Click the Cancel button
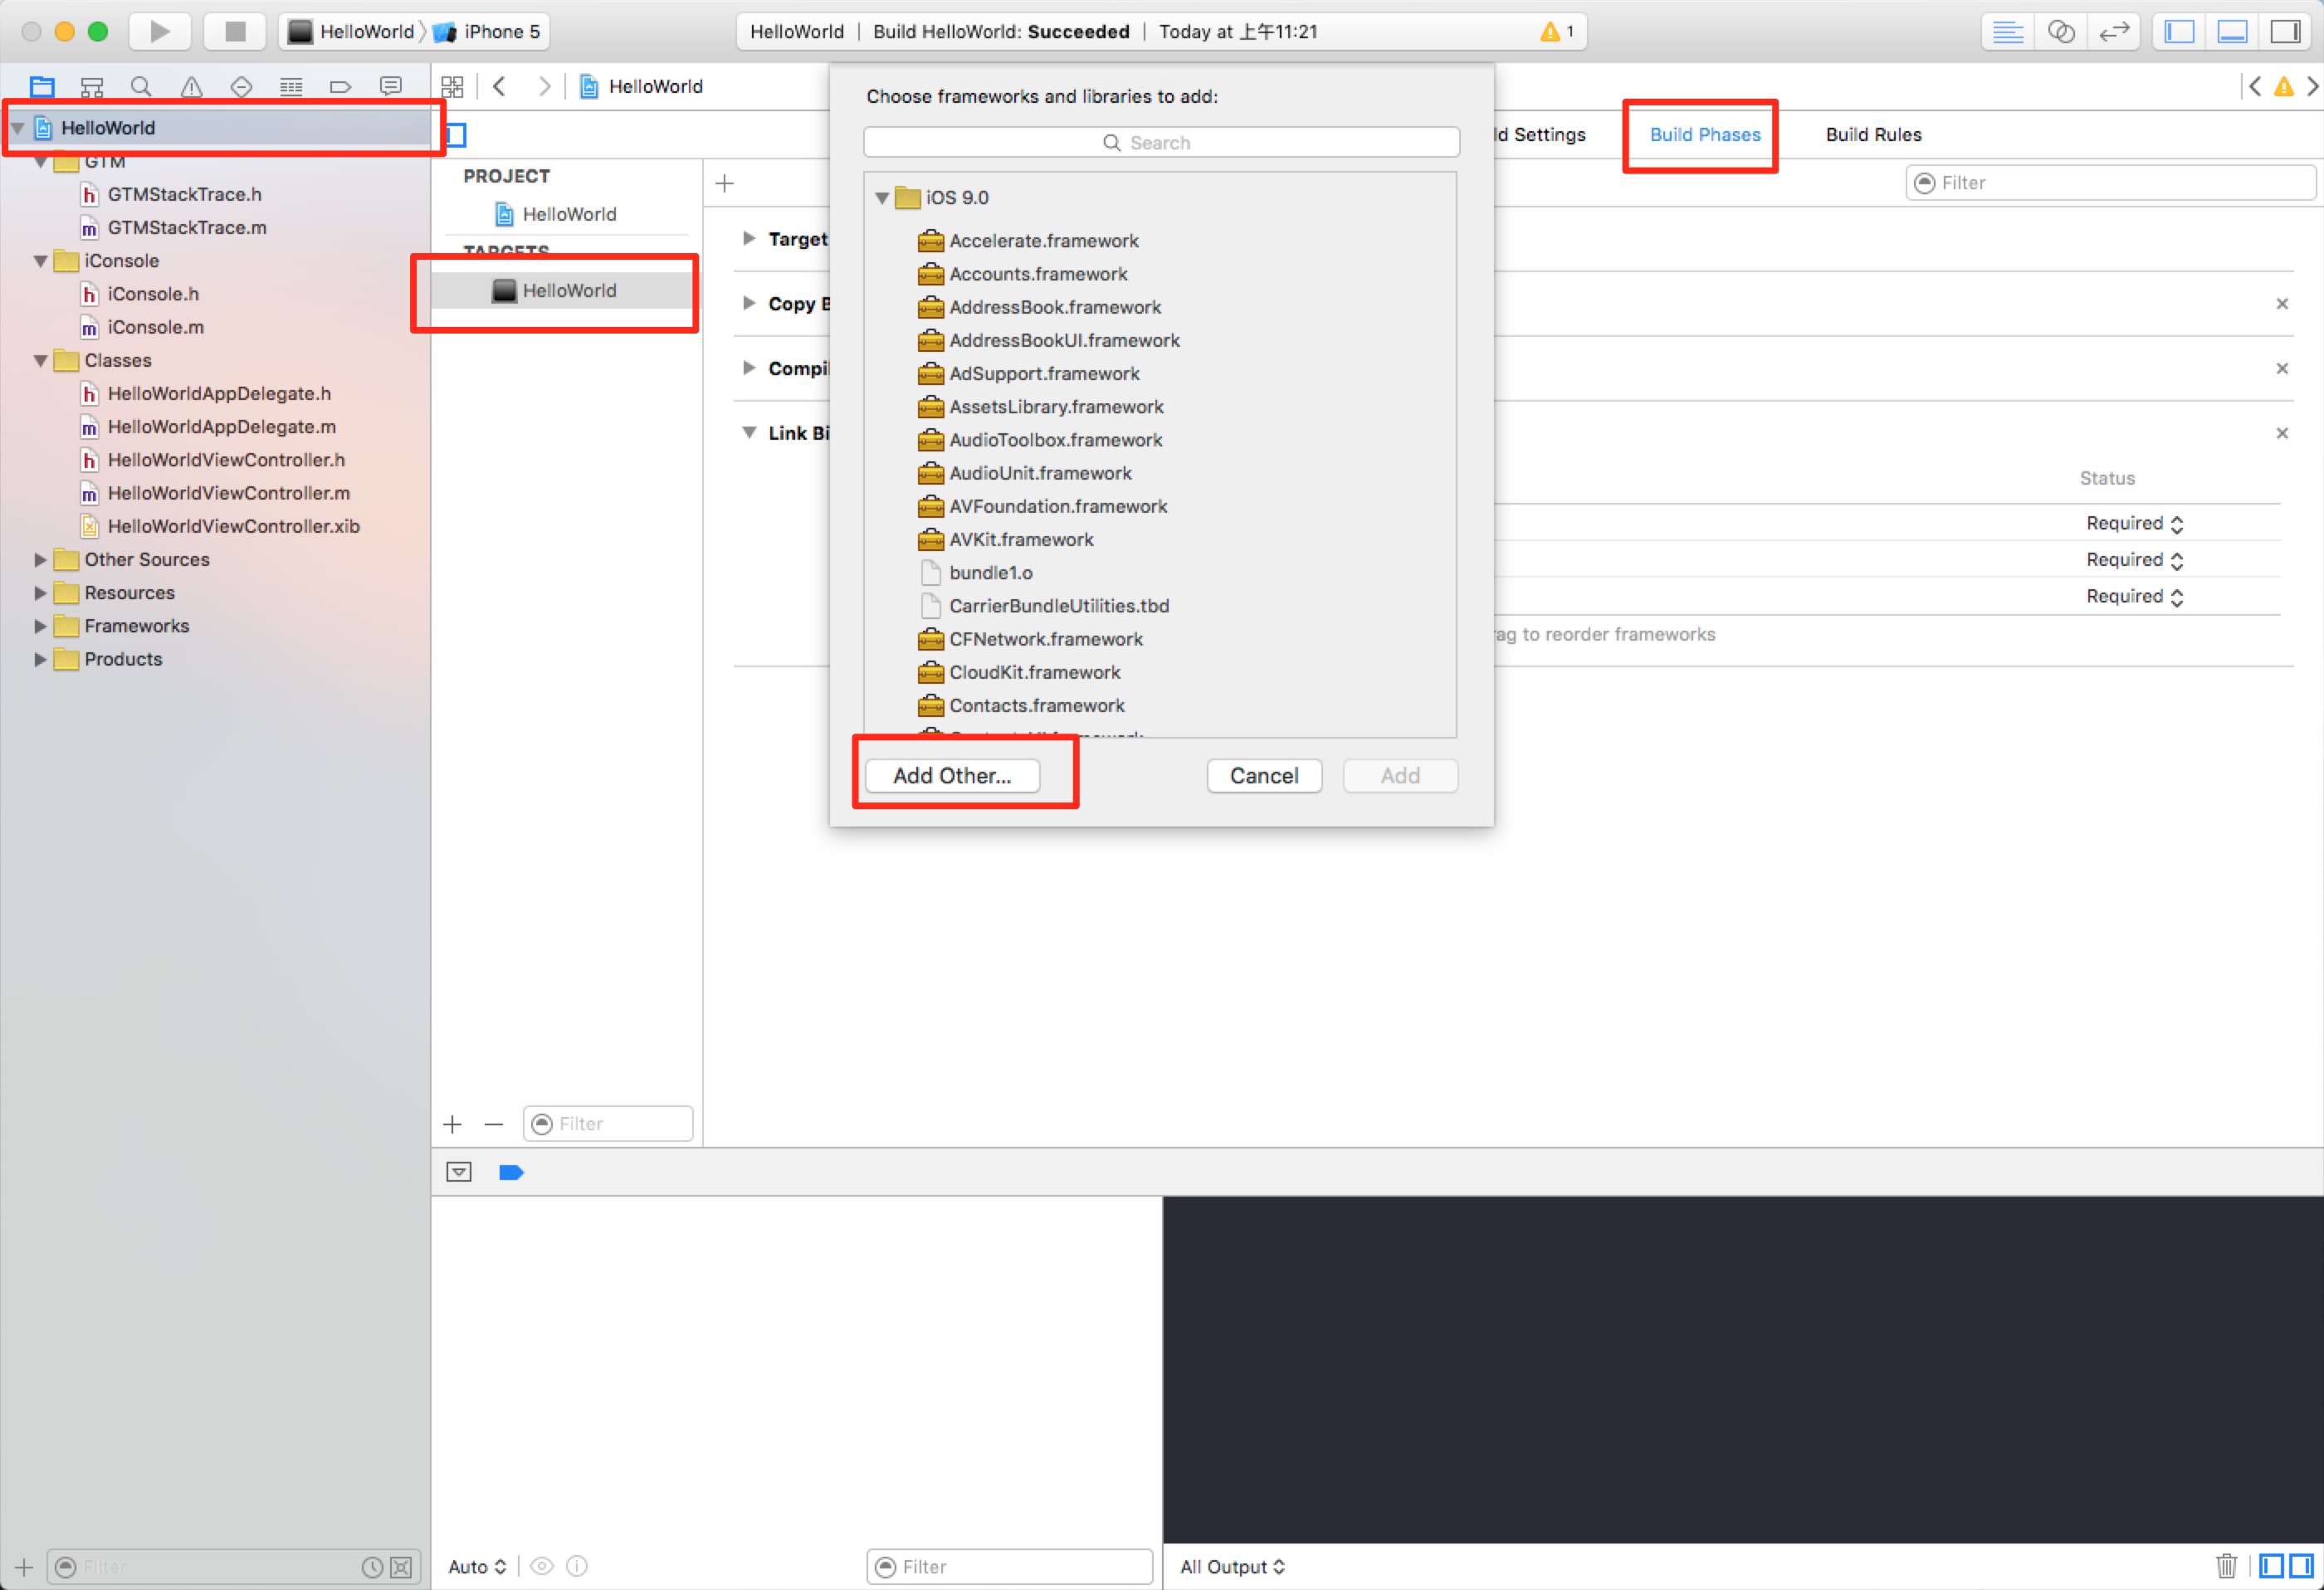The height and width of the screenshot is (1590, 2324). (x=1264, y=776)
